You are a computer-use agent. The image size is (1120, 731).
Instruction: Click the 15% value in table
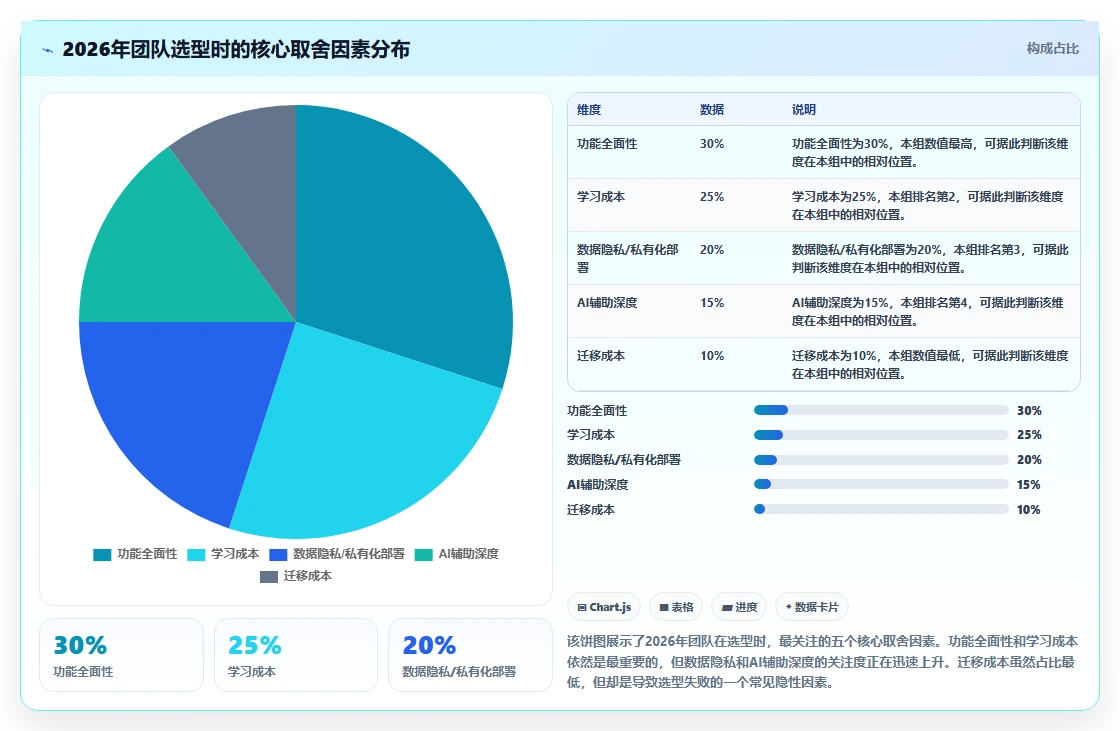click(711, 303)
